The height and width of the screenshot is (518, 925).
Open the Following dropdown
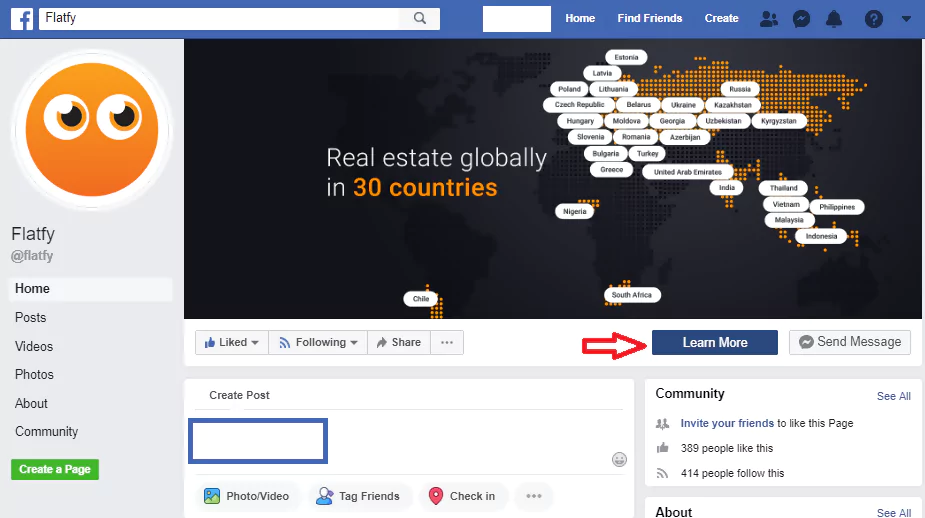(318, 342)
